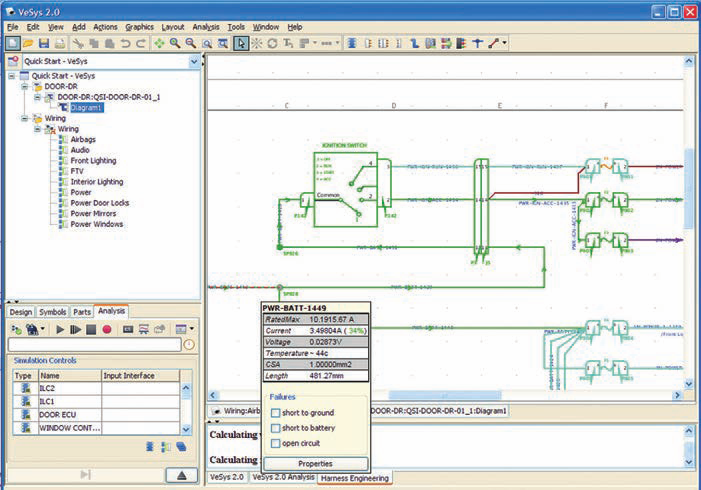Image resolution: width=701 pixels, height=490 pixels.
Task: Click the waveform graph icon in Analysis toolbar
Action: 144,329
